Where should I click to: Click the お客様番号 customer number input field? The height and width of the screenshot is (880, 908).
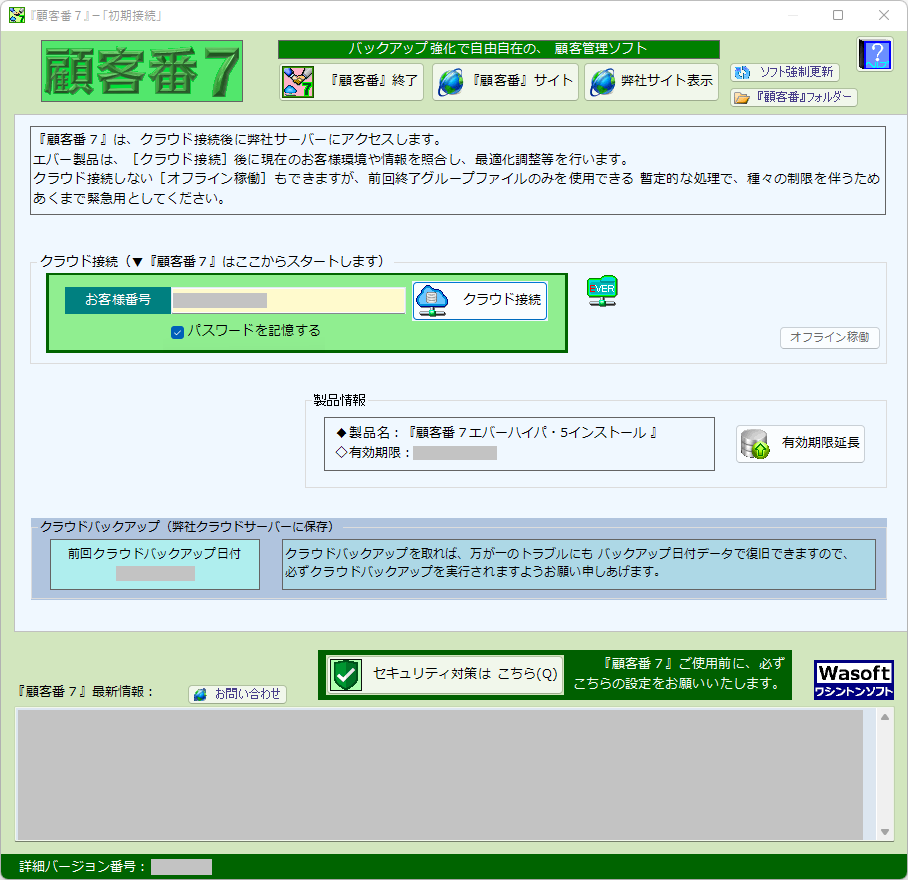[288, 300]
